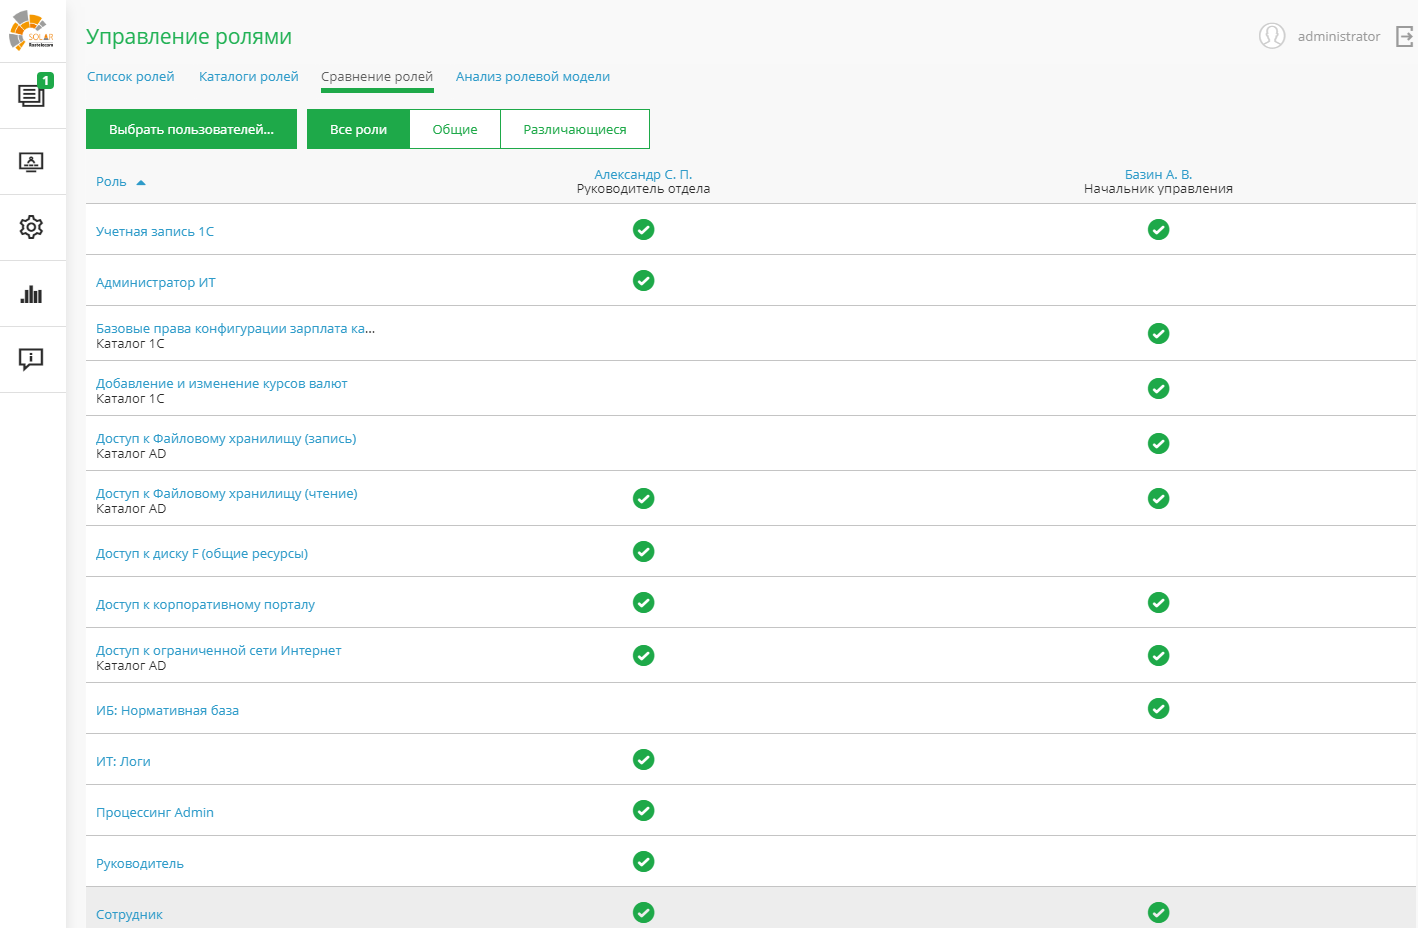Open the monitor screen icon in the sidebar
Viewport: 1418px width, 928px height.
click(x=31, y=162)
